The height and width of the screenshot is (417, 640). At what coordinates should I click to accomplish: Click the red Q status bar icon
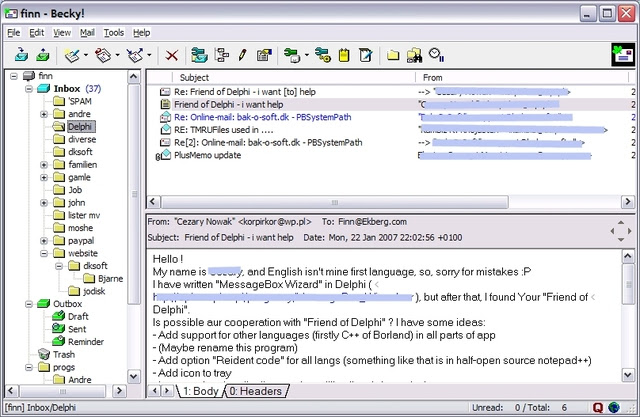click(598, 407)
